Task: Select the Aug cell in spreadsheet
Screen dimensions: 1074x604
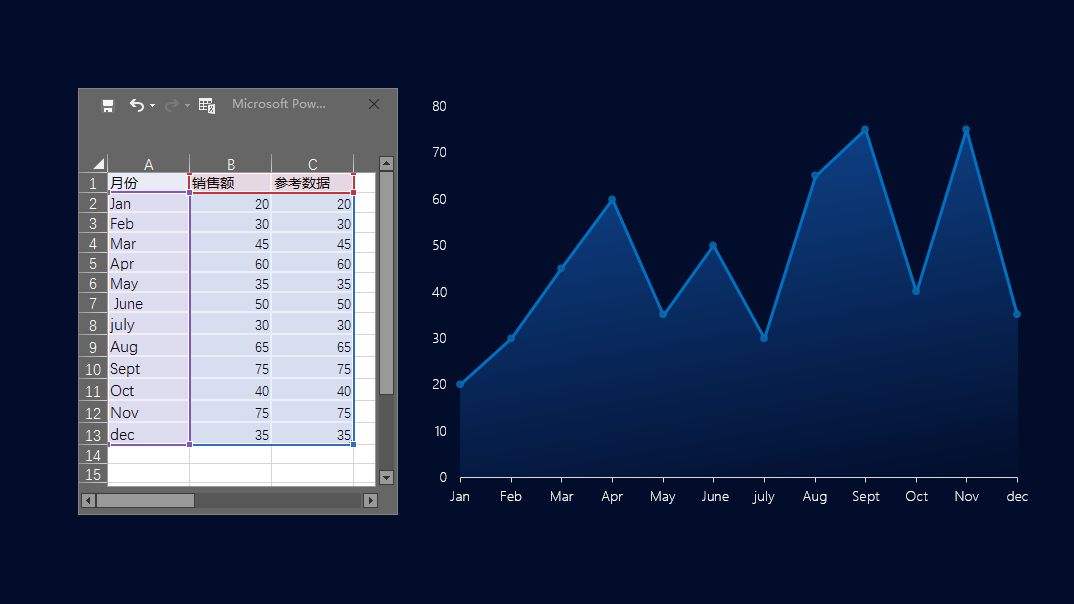Action: tap(149, 346)
